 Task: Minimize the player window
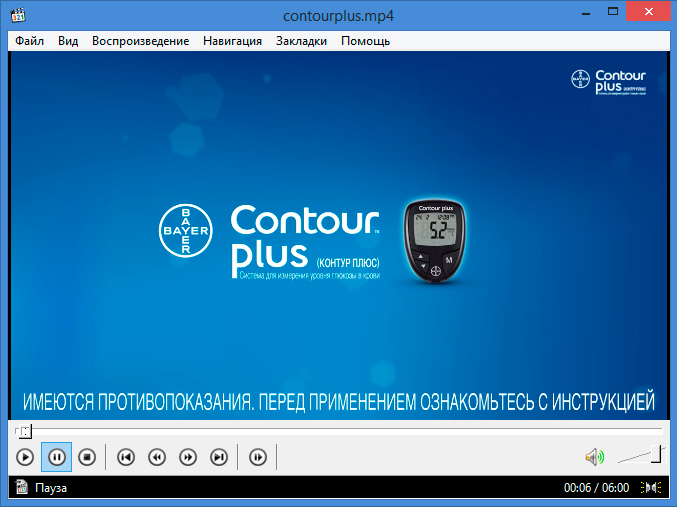point(586,13)
